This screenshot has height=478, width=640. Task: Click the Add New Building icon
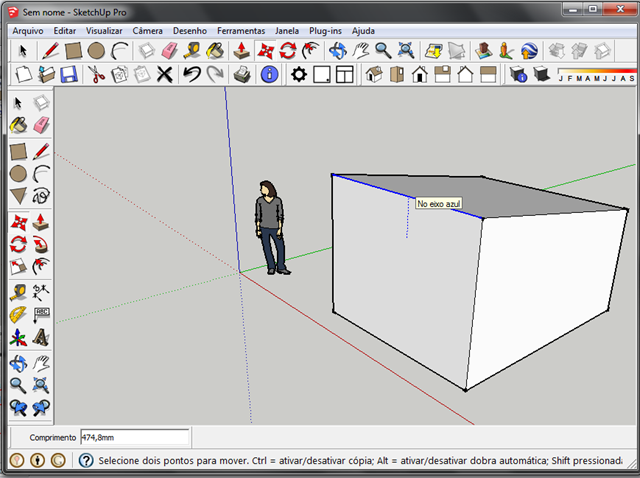tap(484, 51)
